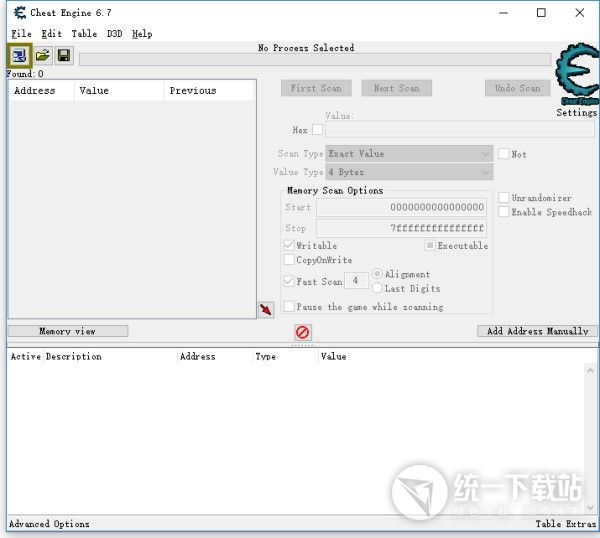Screen dimensions: 600x538
Task: Open the Value Type dropdown
Action: (x=409, y=172)
